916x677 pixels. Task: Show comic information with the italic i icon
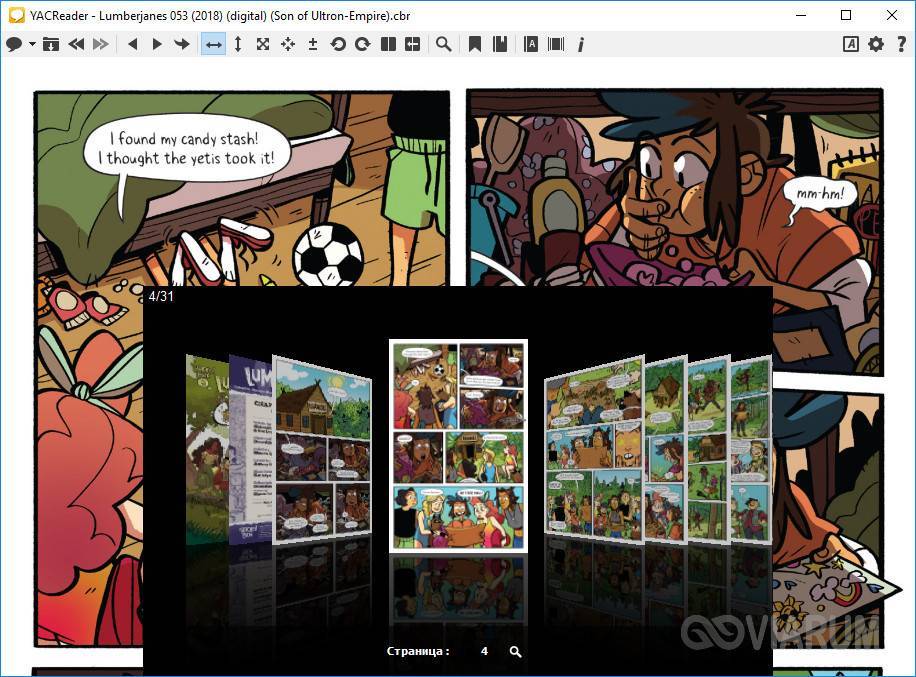pyautogui.click(x=581, y=44)
